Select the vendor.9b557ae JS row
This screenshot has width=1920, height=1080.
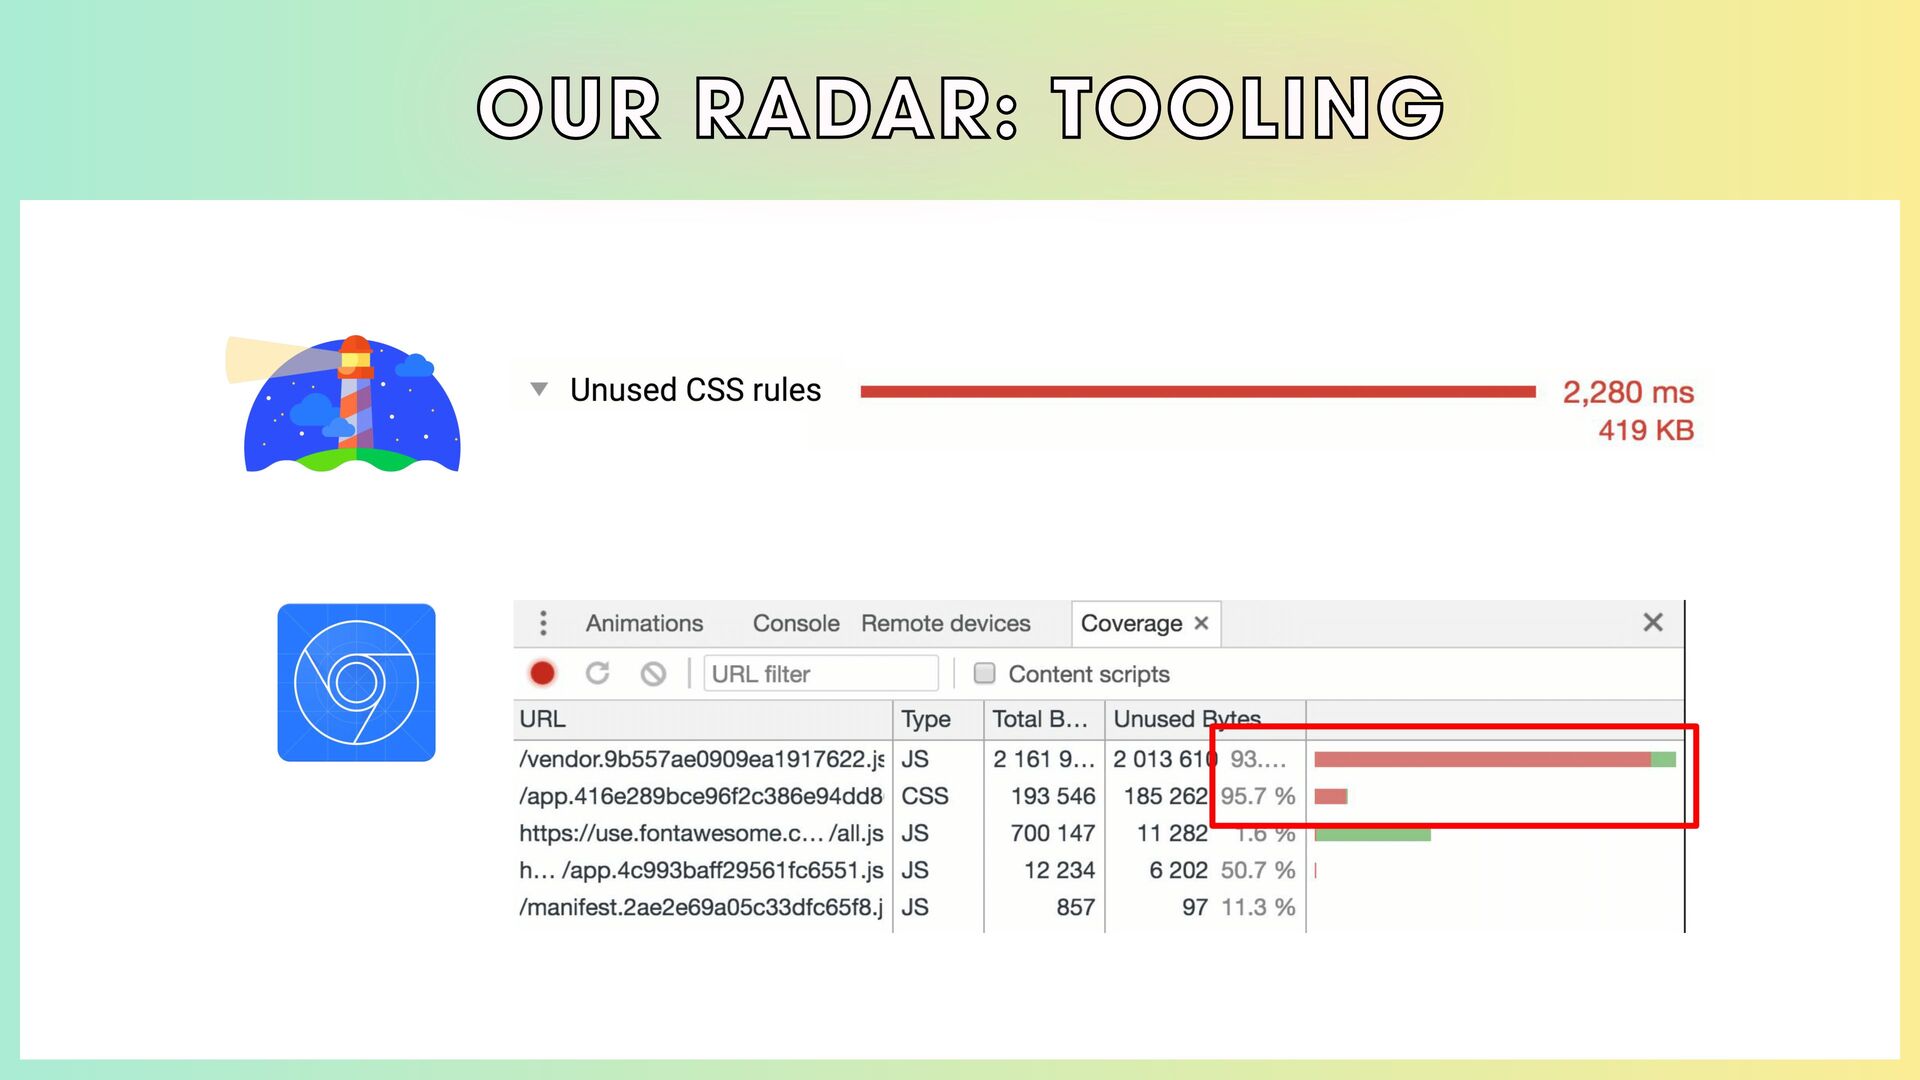click(x=700, y=760)
